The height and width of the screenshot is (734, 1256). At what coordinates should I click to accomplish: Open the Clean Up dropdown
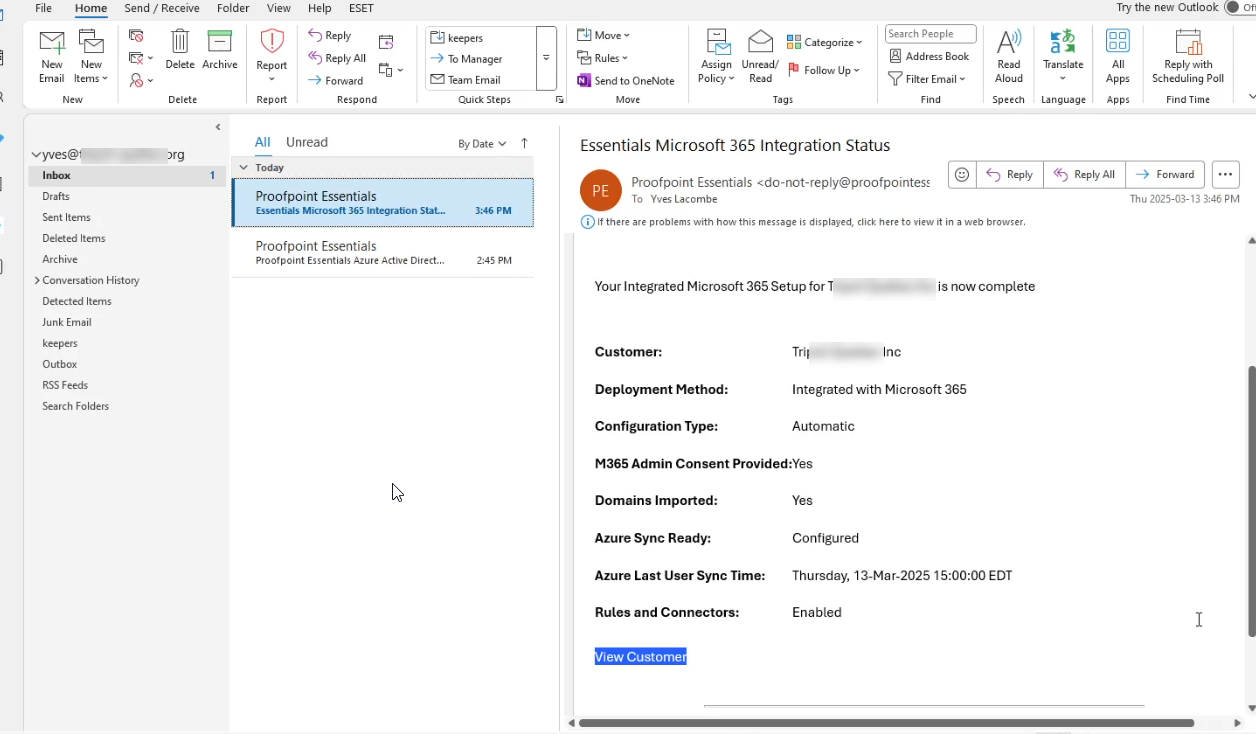point(141,58)
